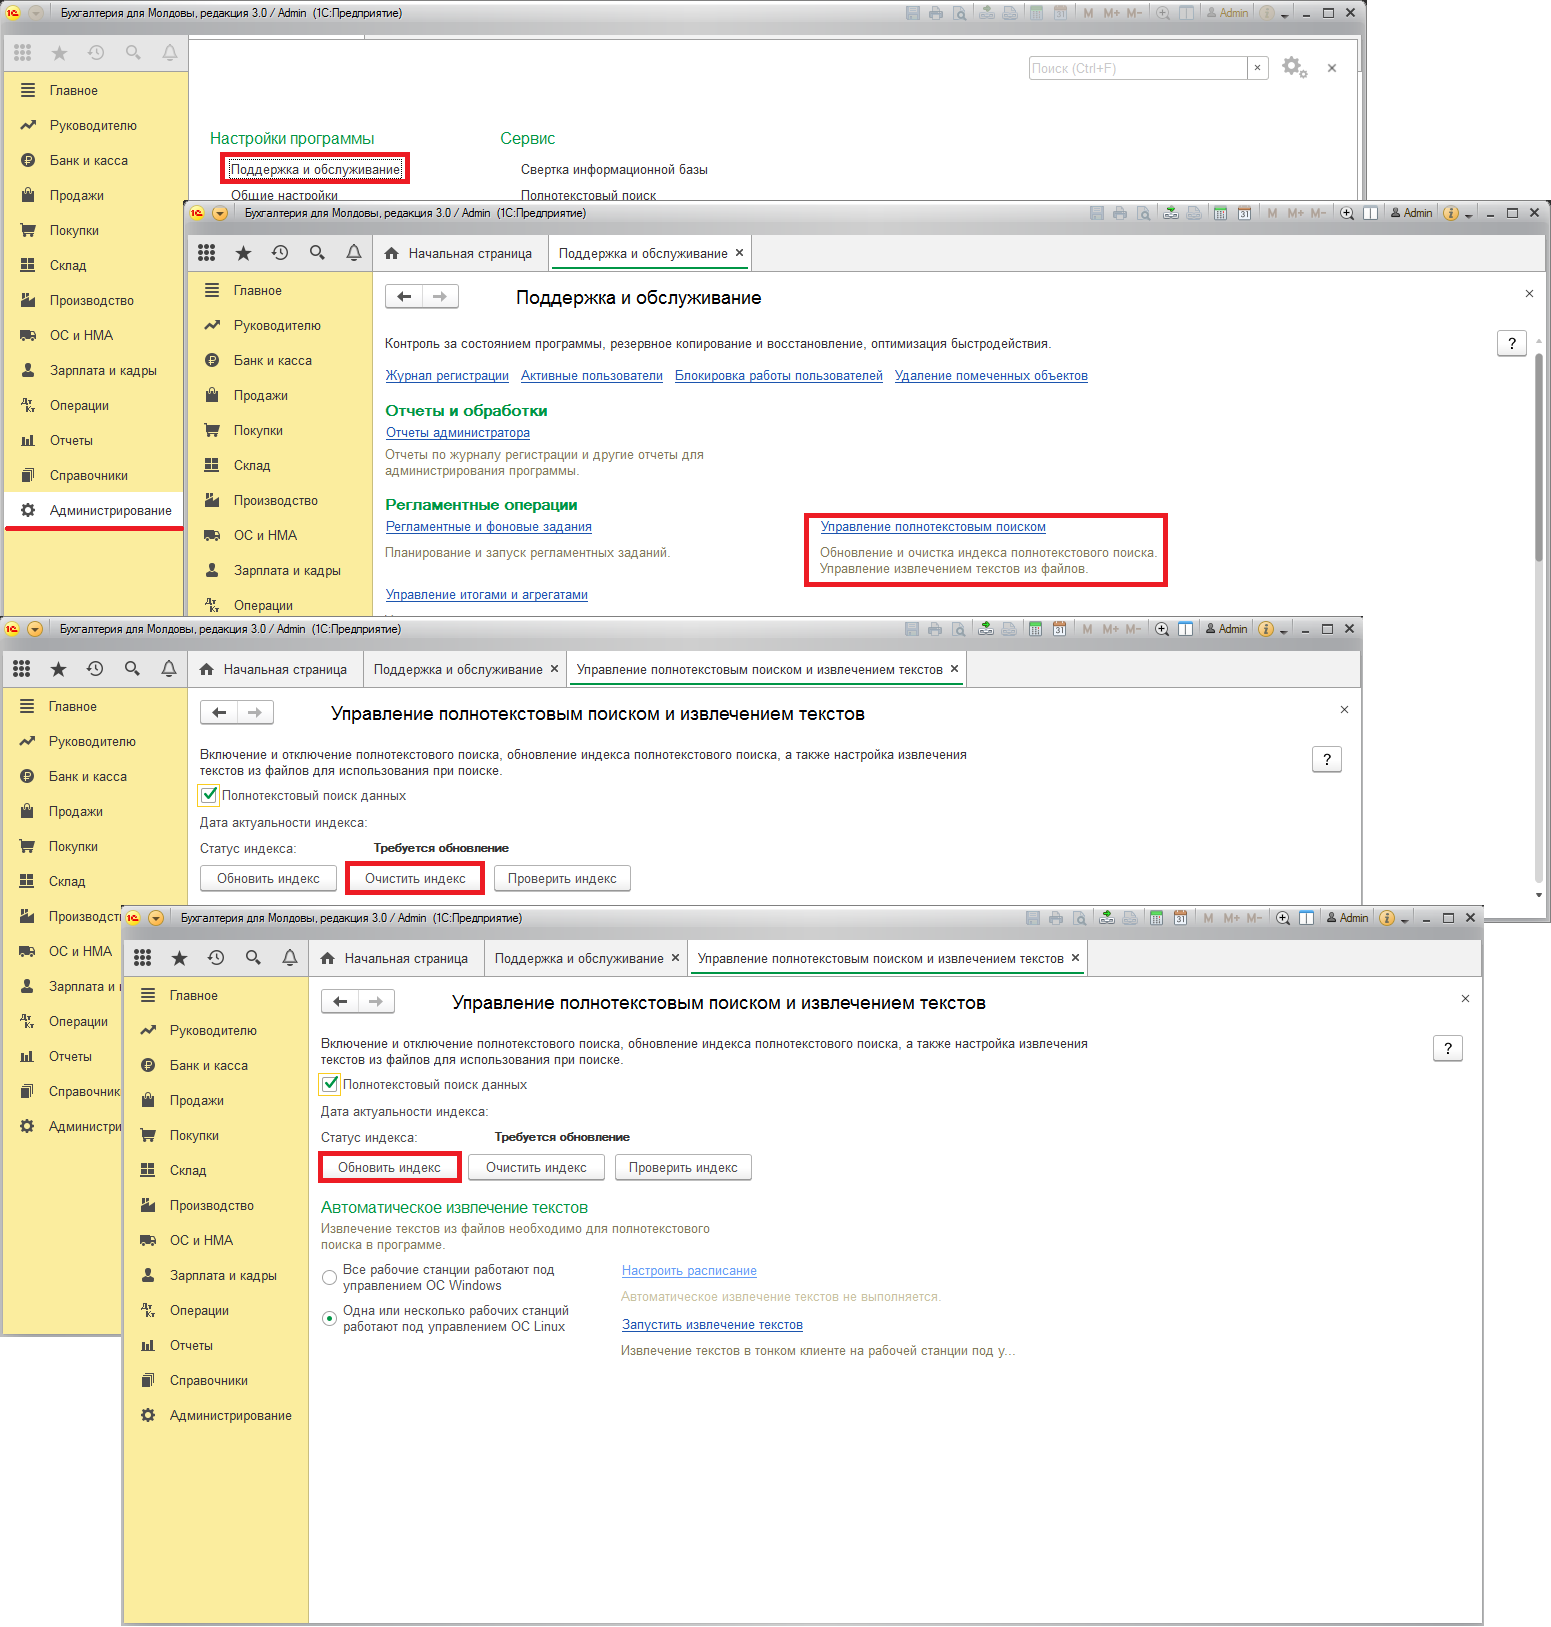
Task: Click the Admin user item in the front window's title bar
Action: pyautogui.click(x=1347, y=918)
